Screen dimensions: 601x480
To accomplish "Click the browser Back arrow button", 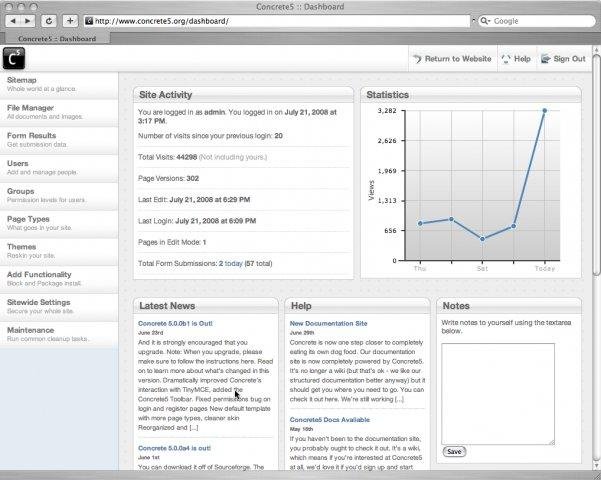I will (13, 21).
